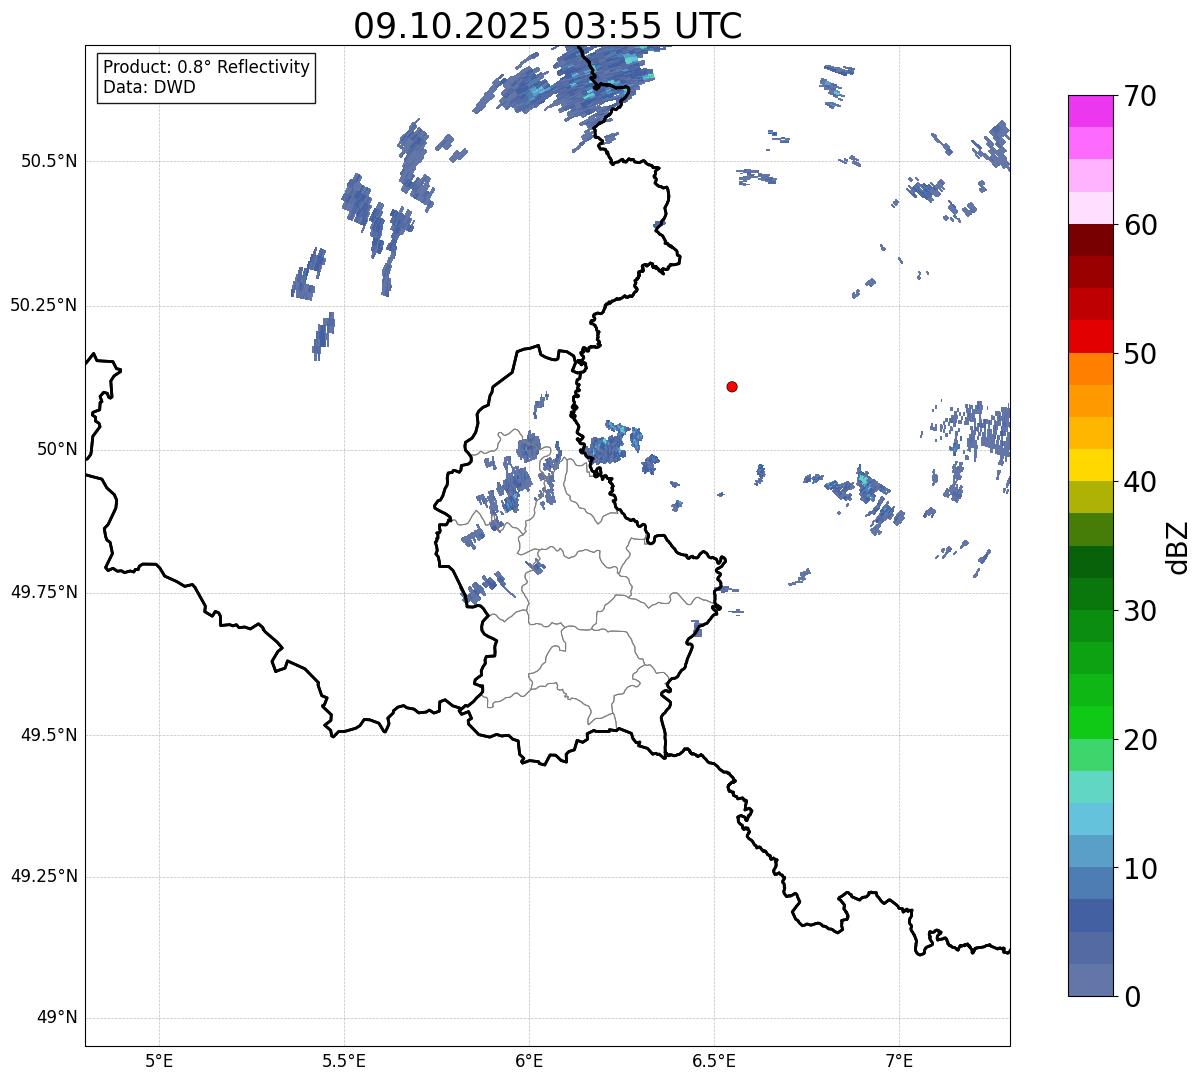The width and height of the screenshot is (1202, 1081).
Task: Click the 5°E longitude label
Action: 159,1060
